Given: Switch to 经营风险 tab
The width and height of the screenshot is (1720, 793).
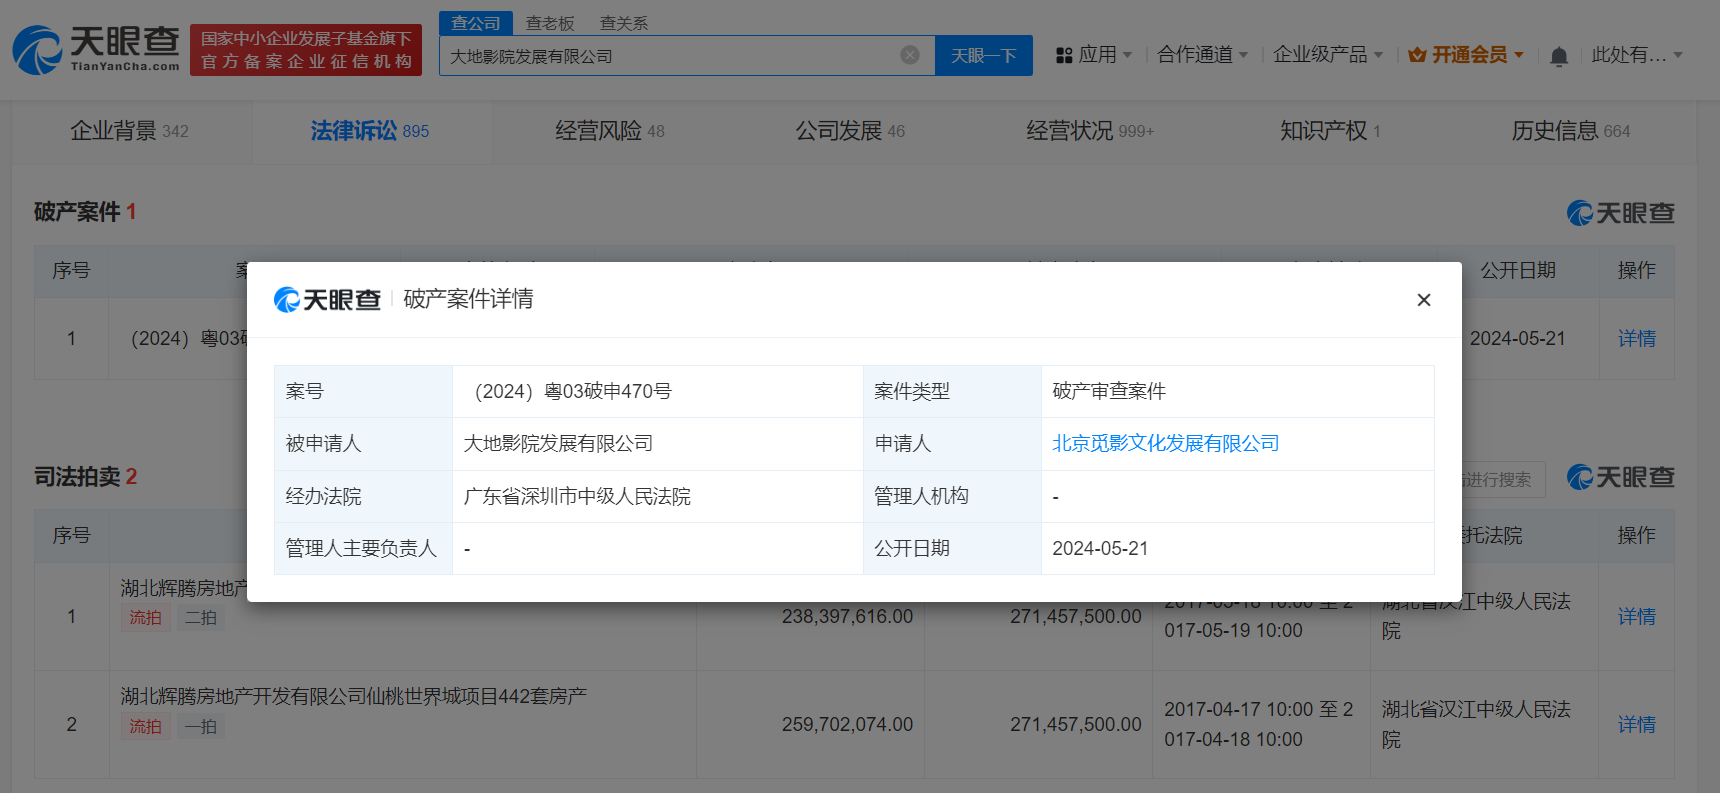Looking at the screenshot, I should coord(610,131).
